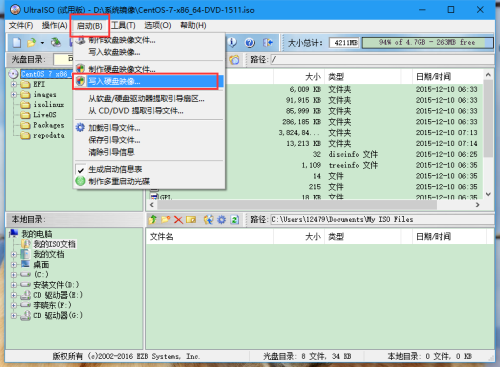Image resolution: width=500 pixels, height=367 pixels.
Task: Expand the CD 驱动器(E:) node
Action: click(x=14, y=295)
